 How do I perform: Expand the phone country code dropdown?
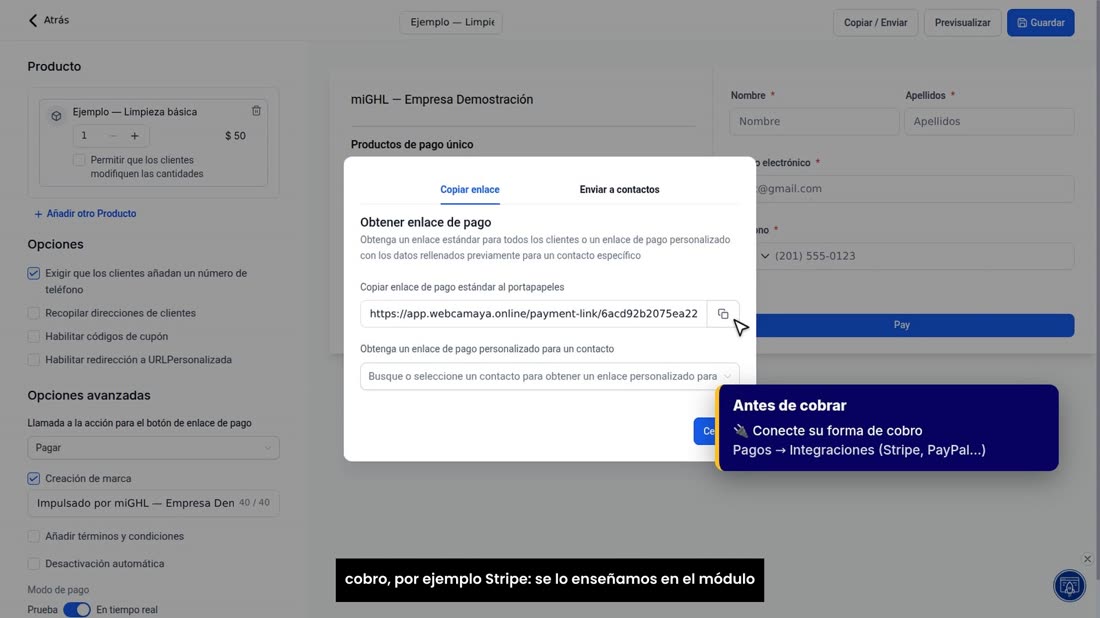[x=765, y=256]
